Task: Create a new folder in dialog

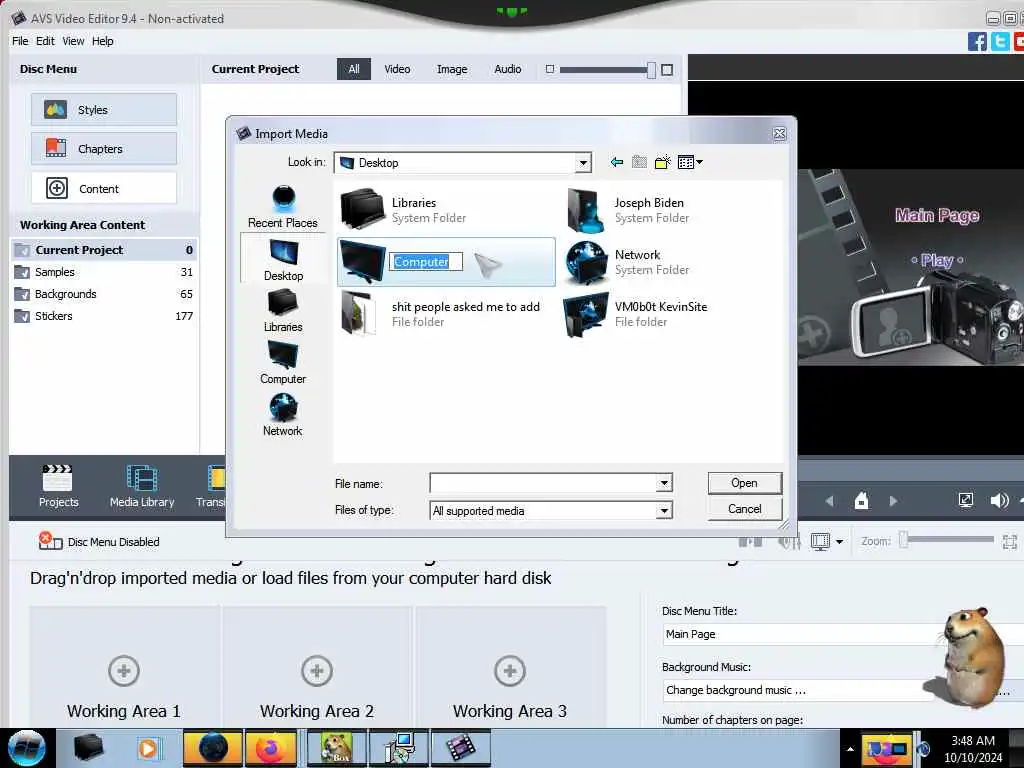Action: [662, 162]
